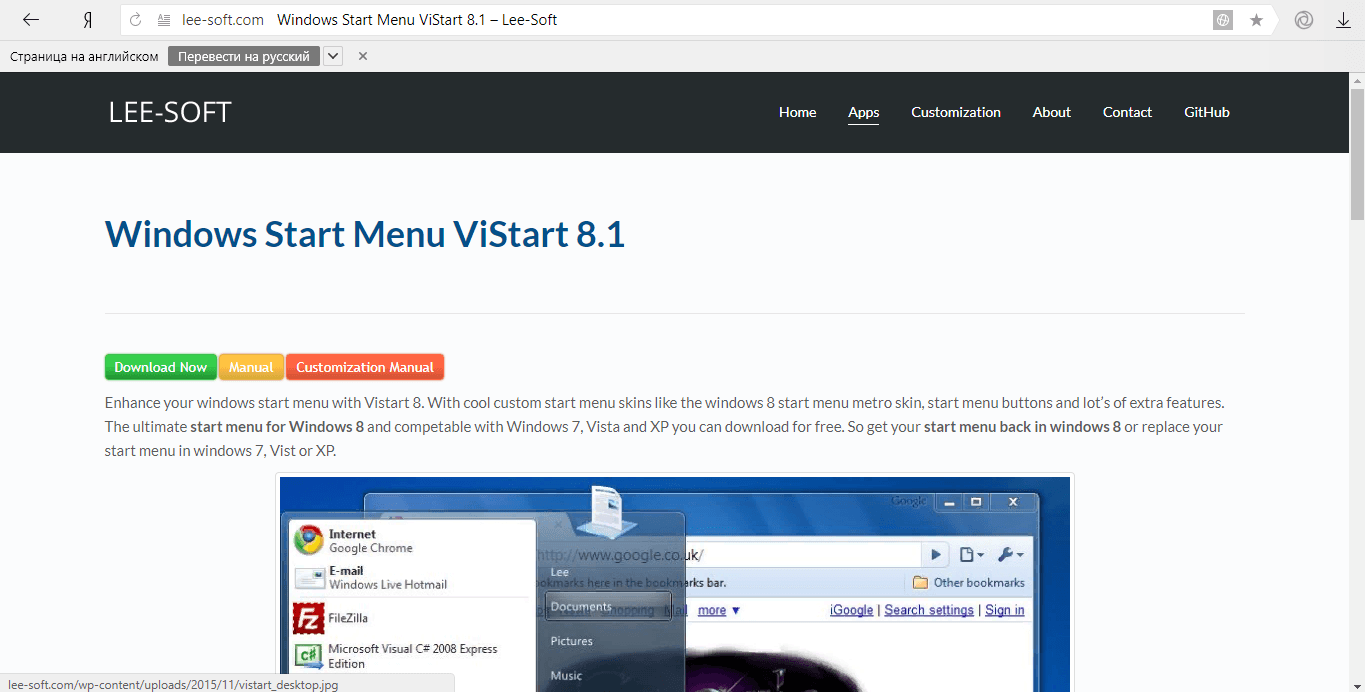Image resolution: width=1365 pixels, height=692 pixels.
Task: Dismiss the translation bar with the X
Action: (363, 56)
